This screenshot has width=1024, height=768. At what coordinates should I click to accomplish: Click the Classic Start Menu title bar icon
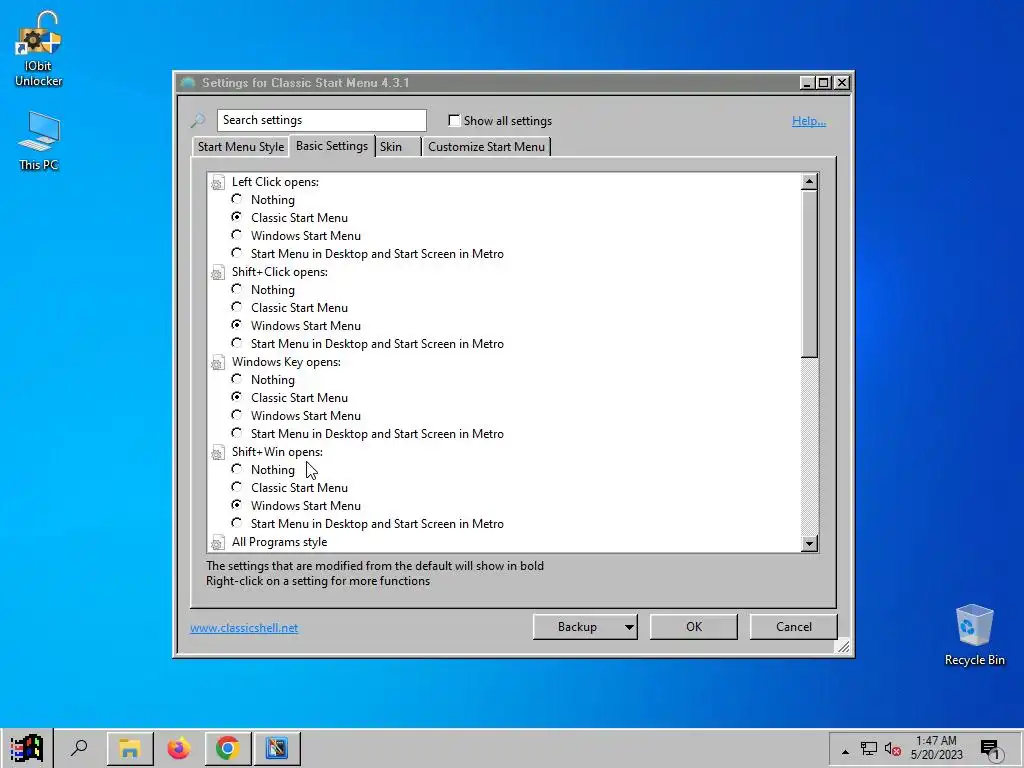[188, 83]
